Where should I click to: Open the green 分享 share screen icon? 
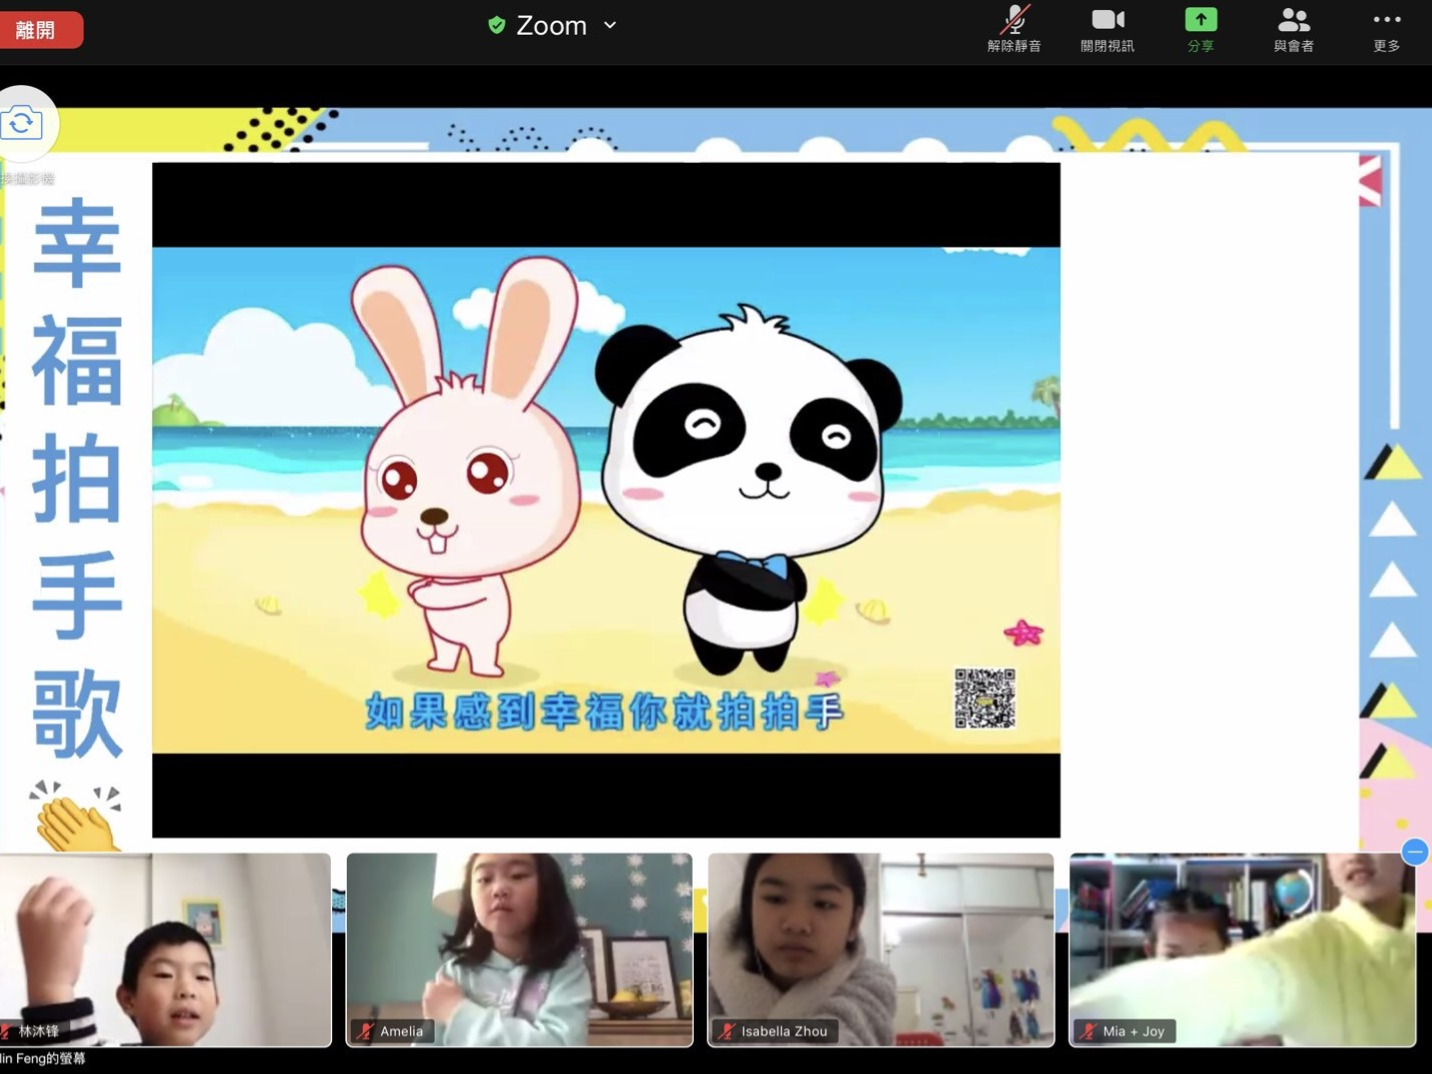(1200, 30)
